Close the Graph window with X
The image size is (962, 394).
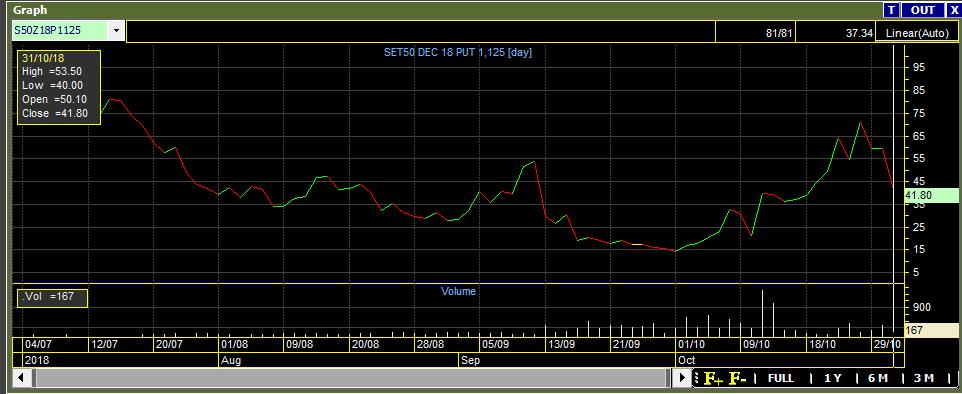pyautogui.click(x=953, y=10)
